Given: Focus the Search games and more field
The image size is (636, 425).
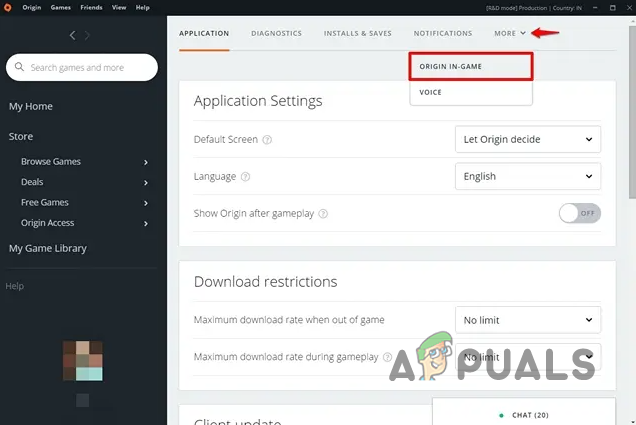Looking at the screenshot, I should point(82,67).
